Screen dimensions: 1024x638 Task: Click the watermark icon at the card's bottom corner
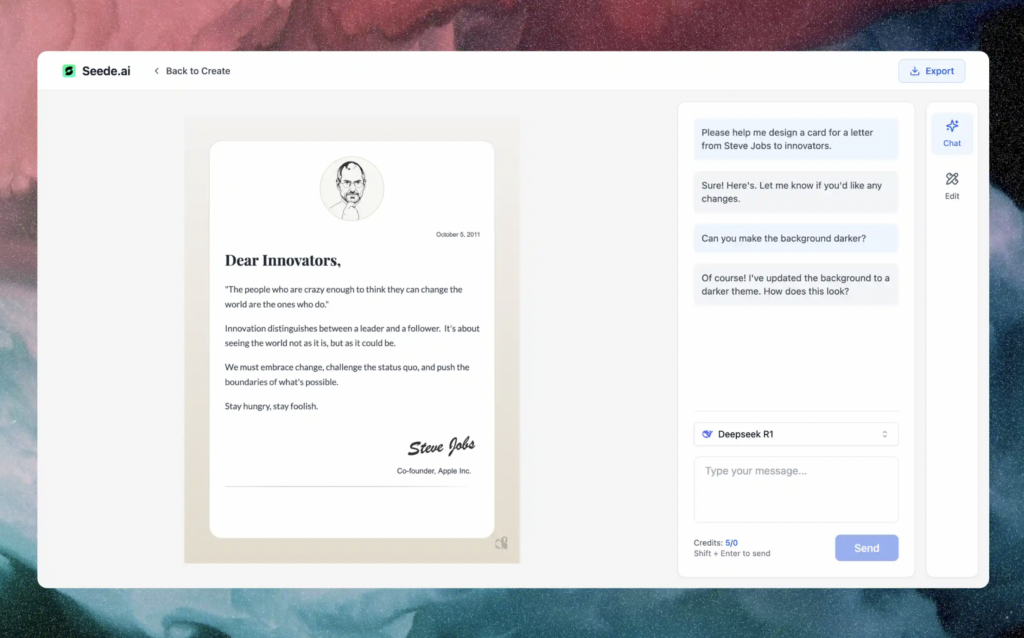[x=501, y=543]
